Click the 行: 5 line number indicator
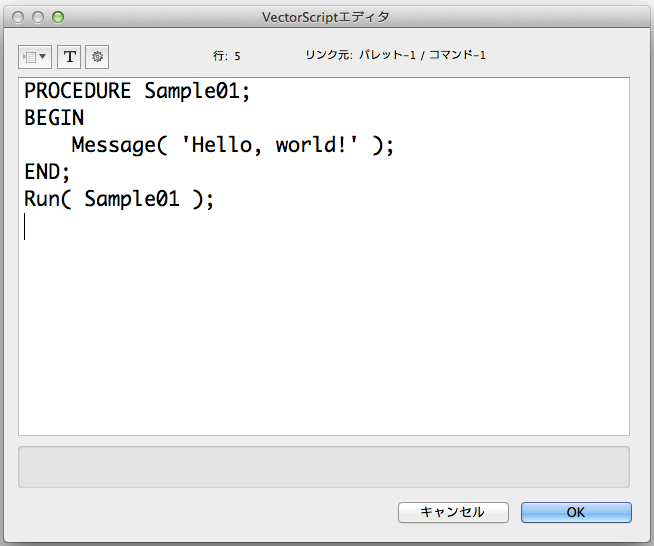The width and height of the screenshot is (654, 546). (227, 56)
